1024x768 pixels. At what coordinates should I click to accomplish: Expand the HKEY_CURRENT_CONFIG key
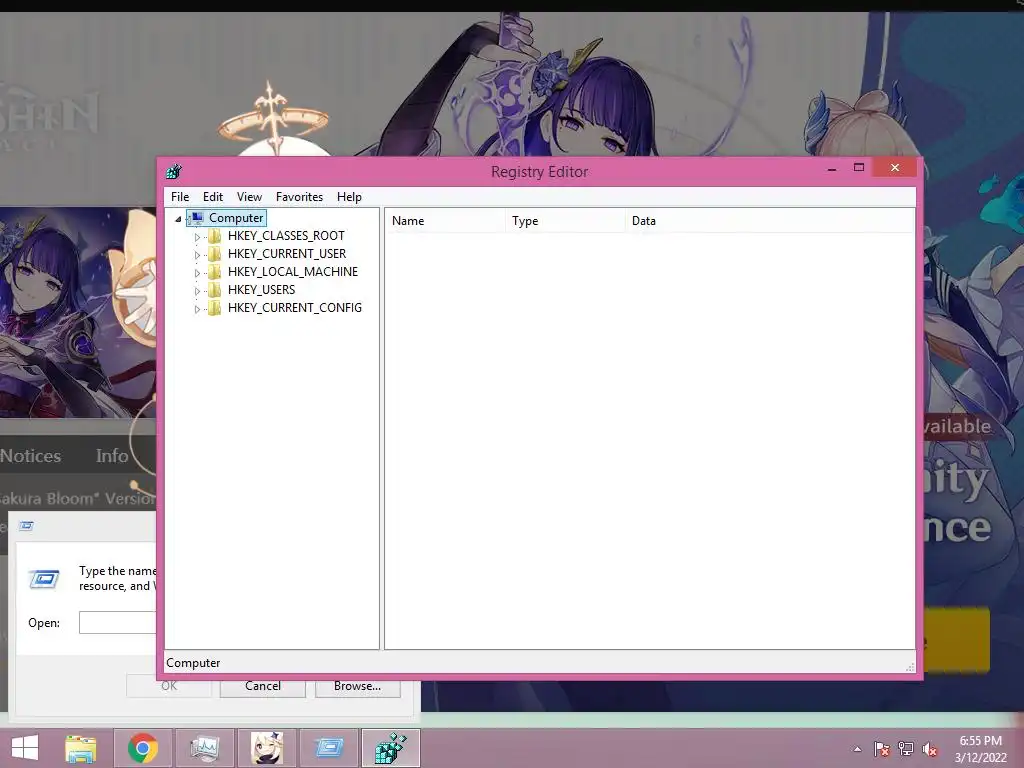197,309
